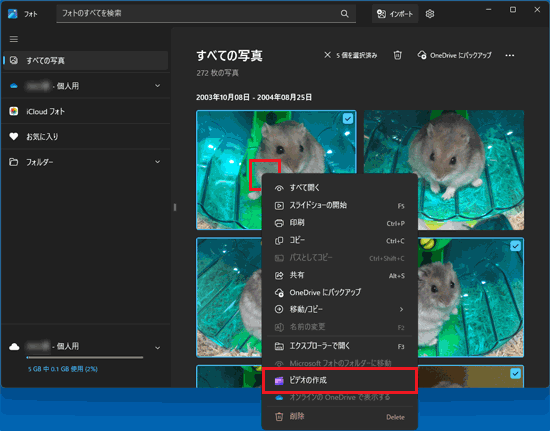
Task: Choose ビデオの作成 in the context menu
Action: point(340,381)
